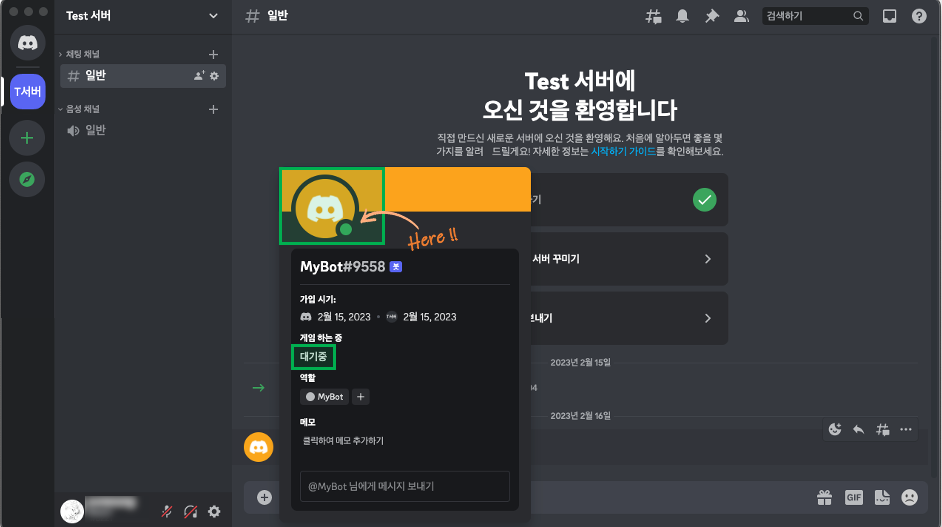
Task: Click 2월 15, 2023 Discord join date
Action: (344, 317)
